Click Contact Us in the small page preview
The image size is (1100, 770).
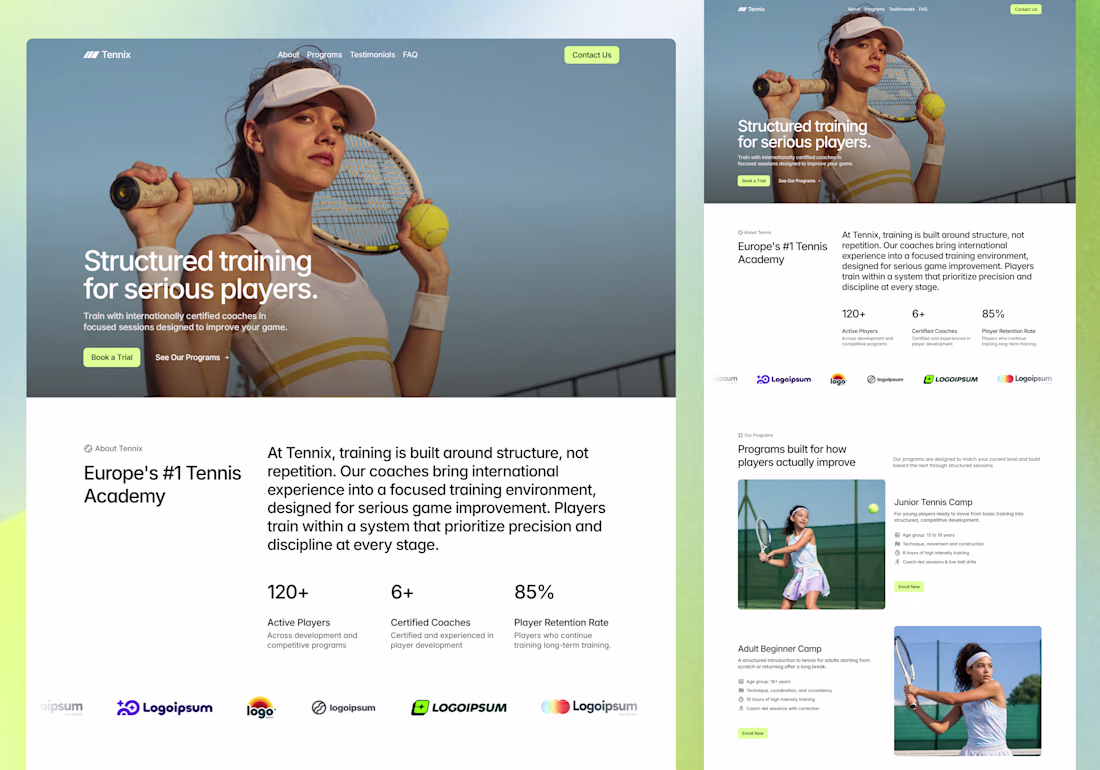(x=1026, y=9)
